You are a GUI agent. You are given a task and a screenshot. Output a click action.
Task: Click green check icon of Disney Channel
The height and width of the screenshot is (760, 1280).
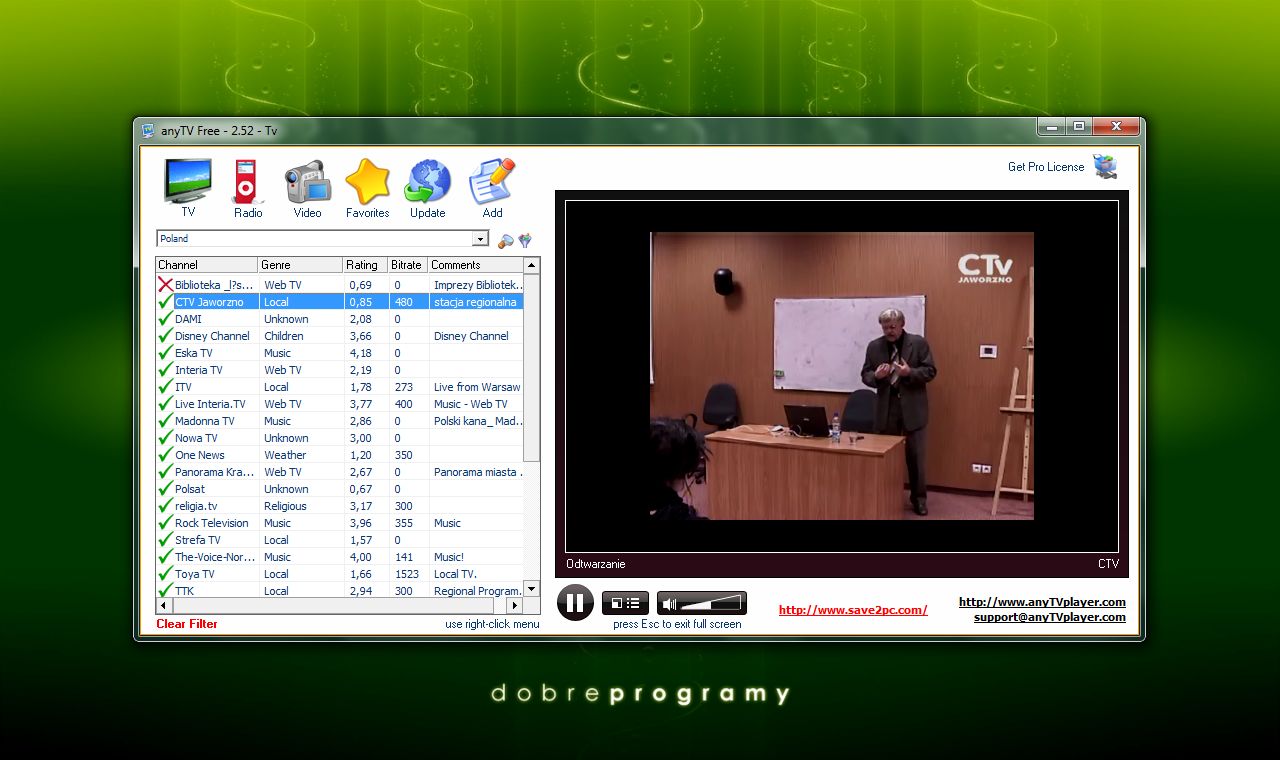165,336
